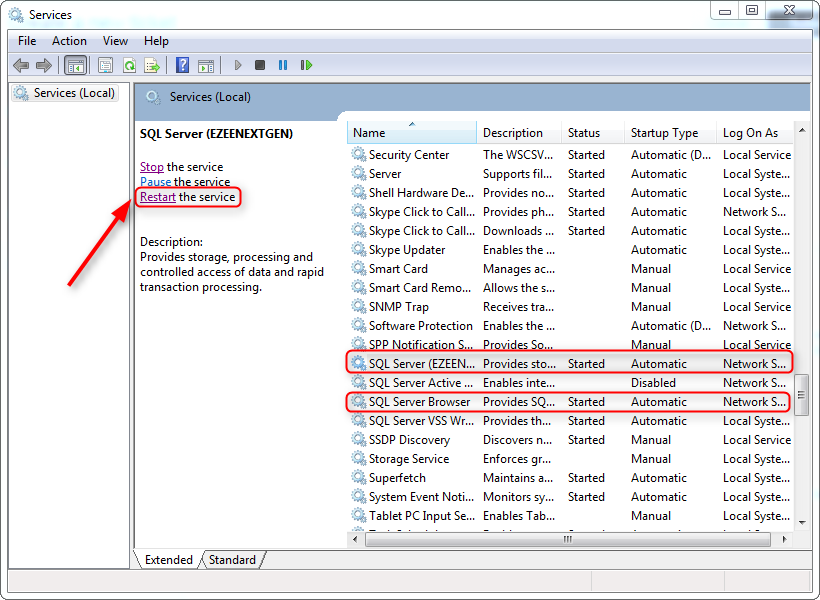Open the File menu

coord(27,41)
